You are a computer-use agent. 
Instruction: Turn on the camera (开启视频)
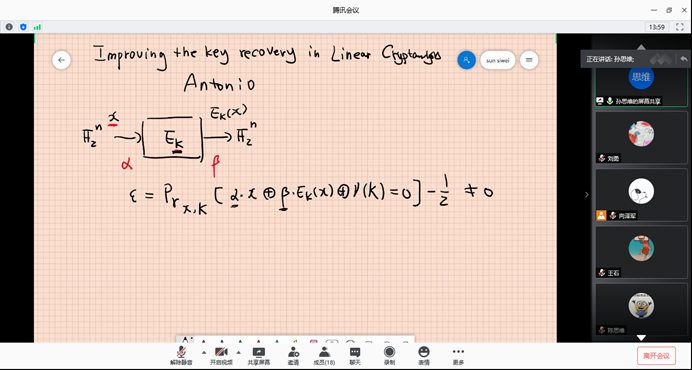click(x=221, y=356)
